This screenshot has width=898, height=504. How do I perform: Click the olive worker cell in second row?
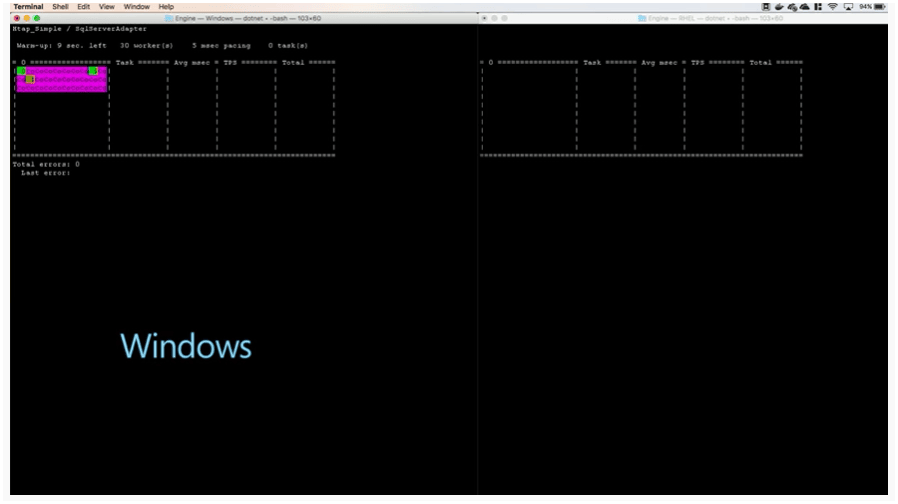tap(30, 80)
